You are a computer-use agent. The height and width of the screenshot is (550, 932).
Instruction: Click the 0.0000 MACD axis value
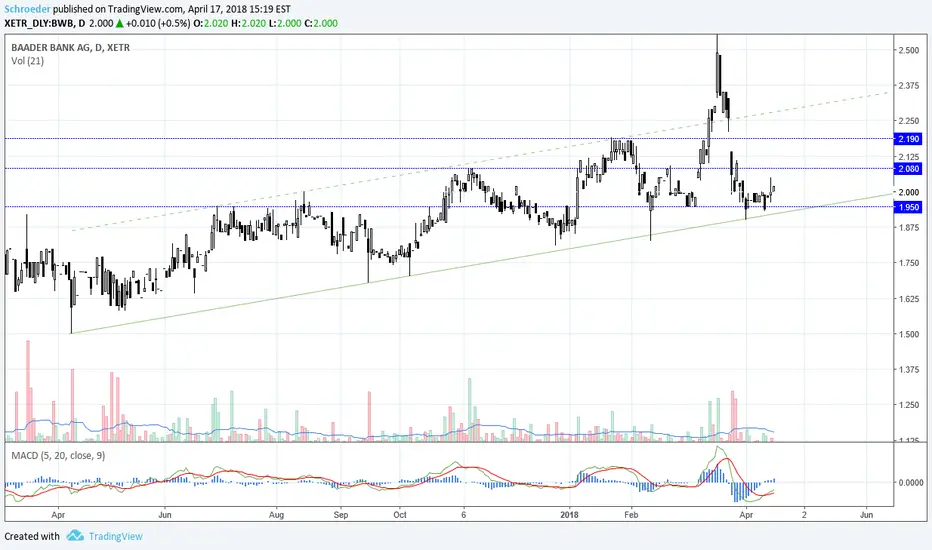click(909, 482)
